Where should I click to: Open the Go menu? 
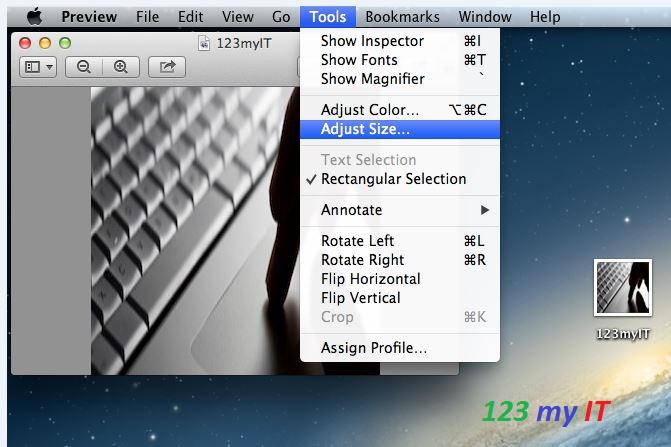click(281, 17)
